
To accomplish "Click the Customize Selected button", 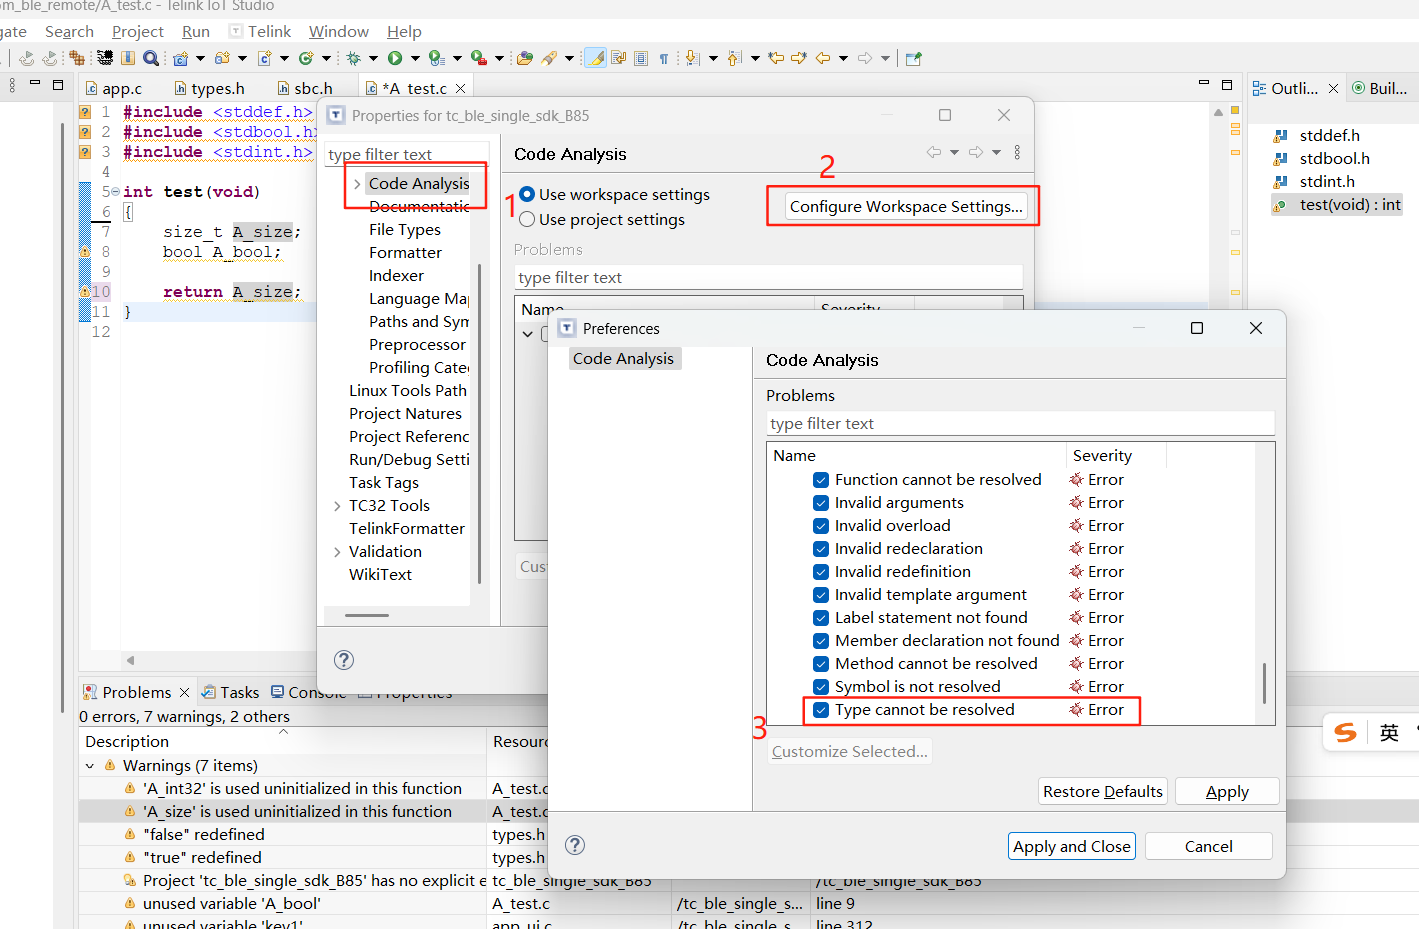I will tap(850, 751).
